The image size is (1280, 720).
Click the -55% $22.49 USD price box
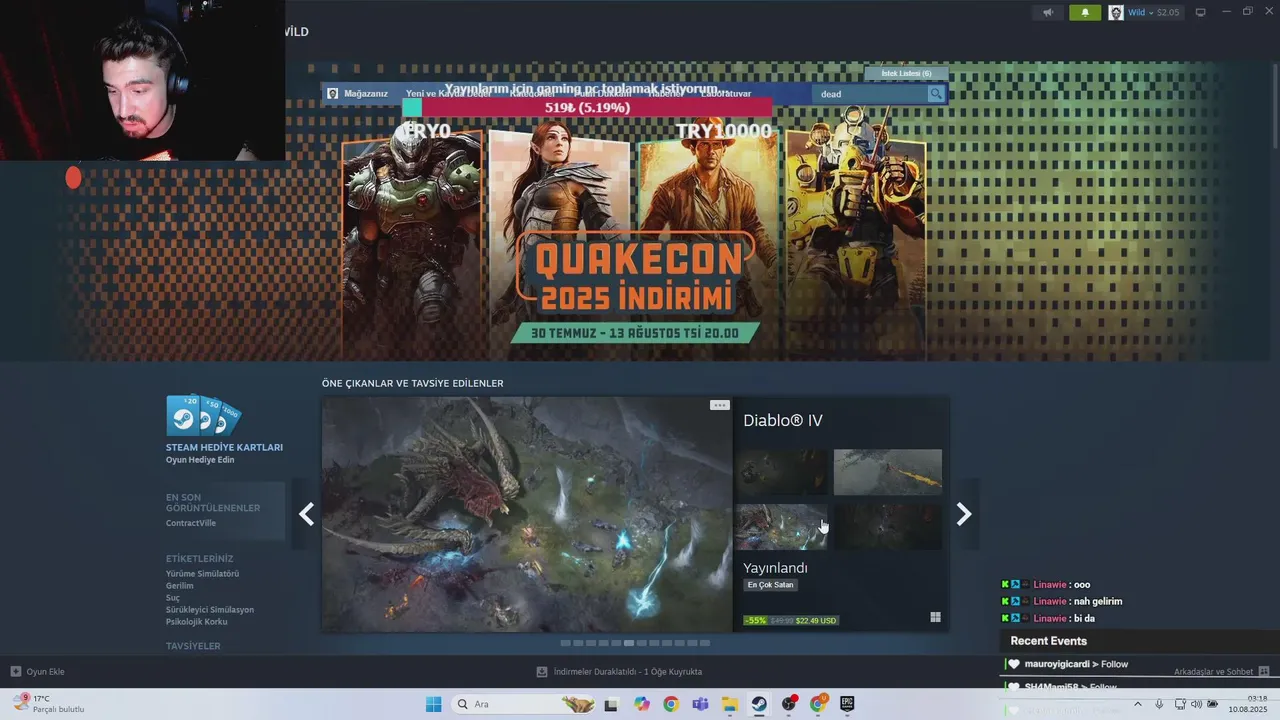(x=790, y=620)
